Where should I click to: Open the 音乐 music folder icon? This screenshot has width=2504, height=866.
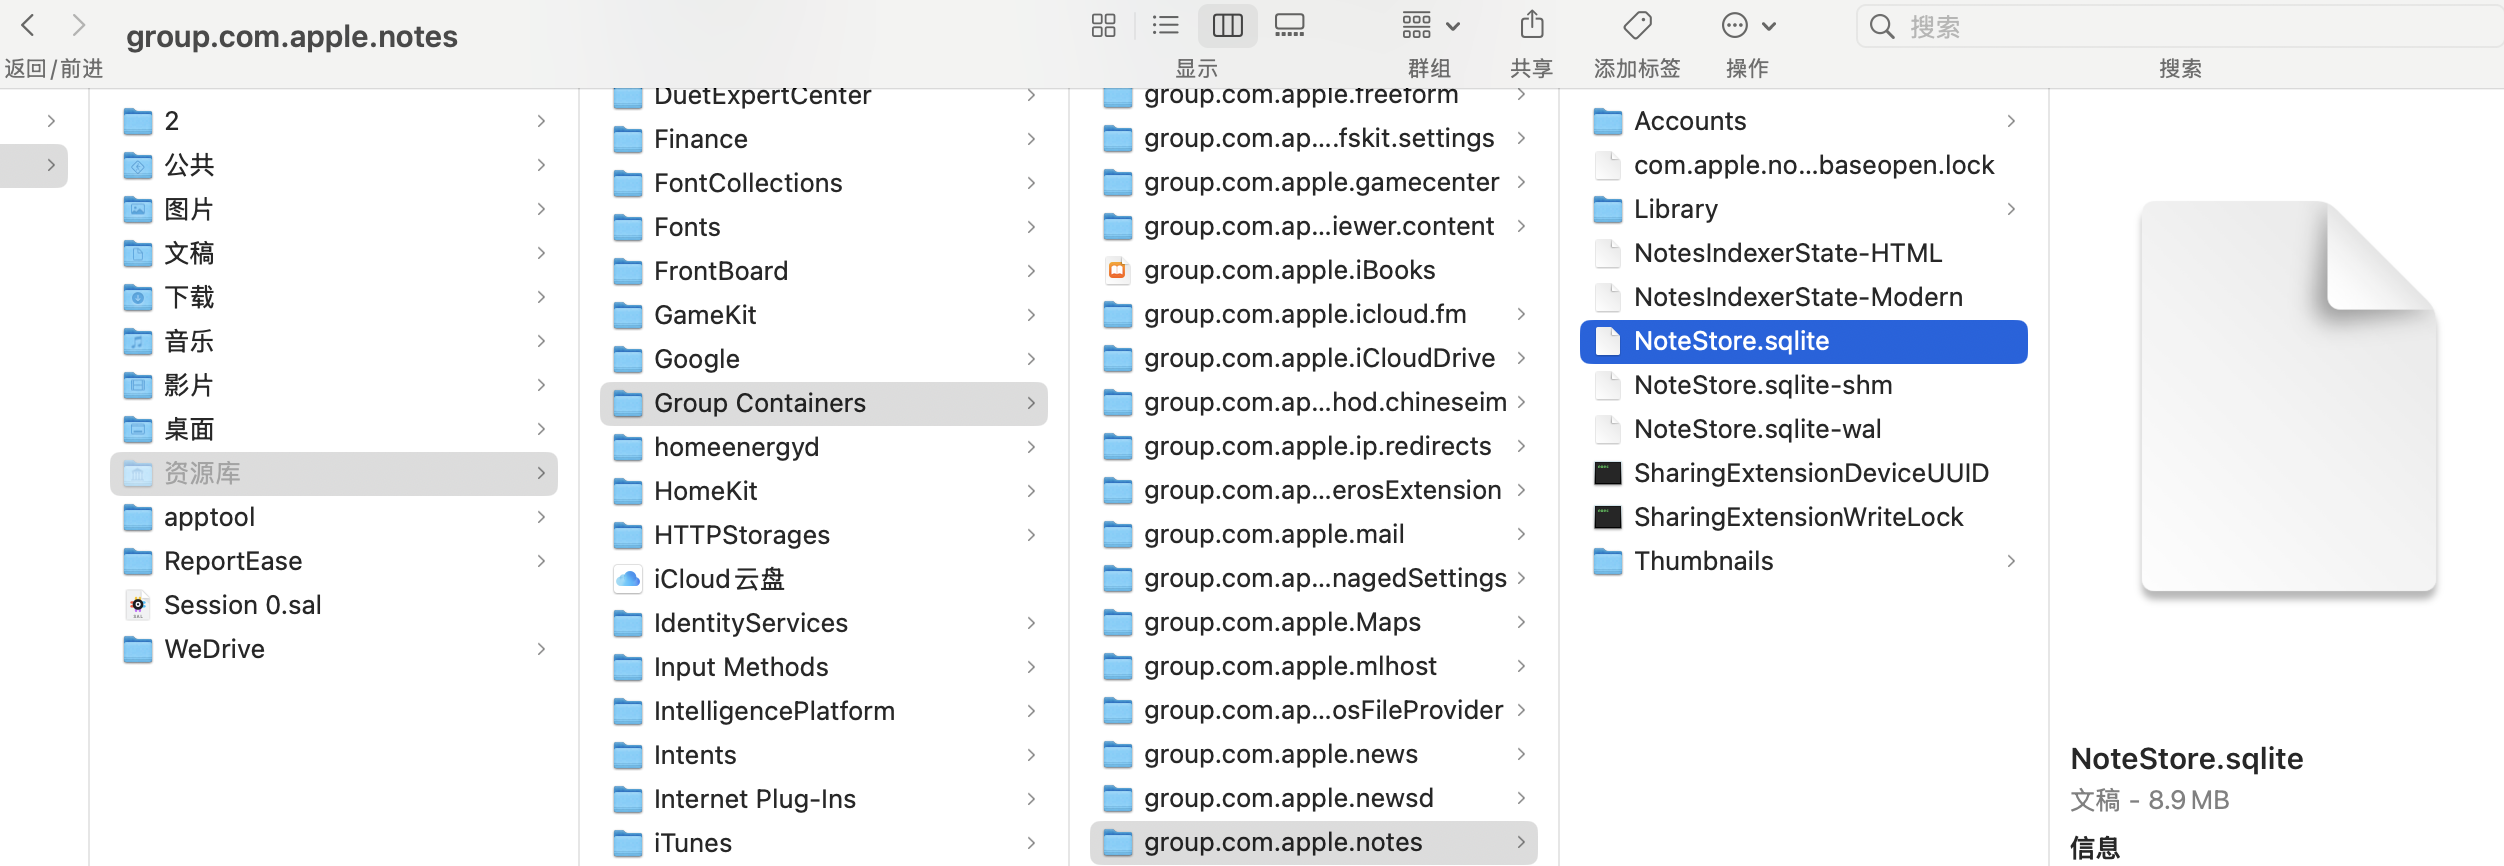[138, 341]
